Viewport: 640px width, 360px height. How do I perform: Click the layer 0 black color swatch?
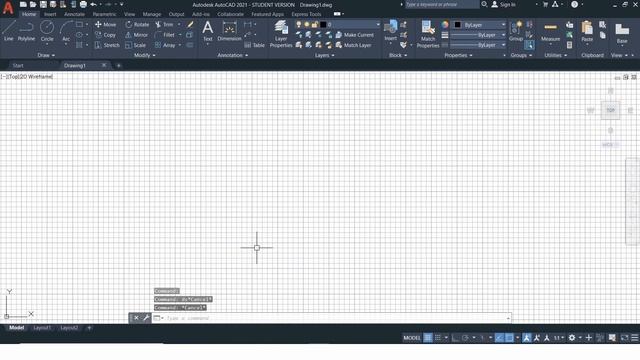323,24
